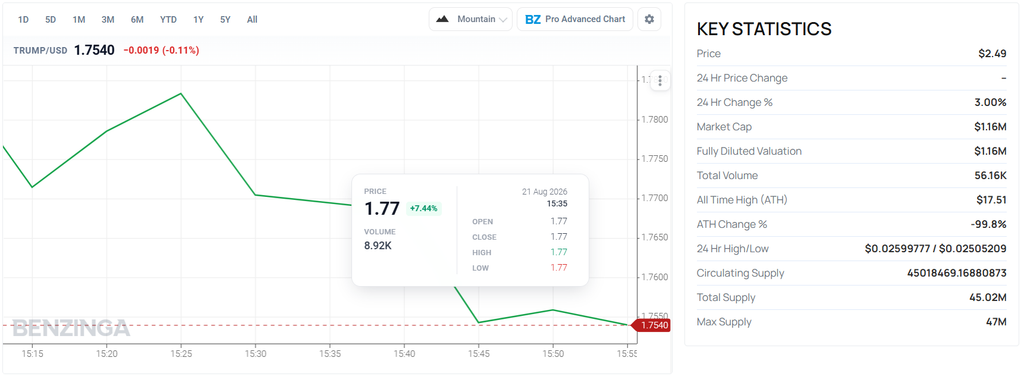1024x376 pixels.
Task: Expand the Mountain chart type dropdown
Action: [x=470, y=20]
